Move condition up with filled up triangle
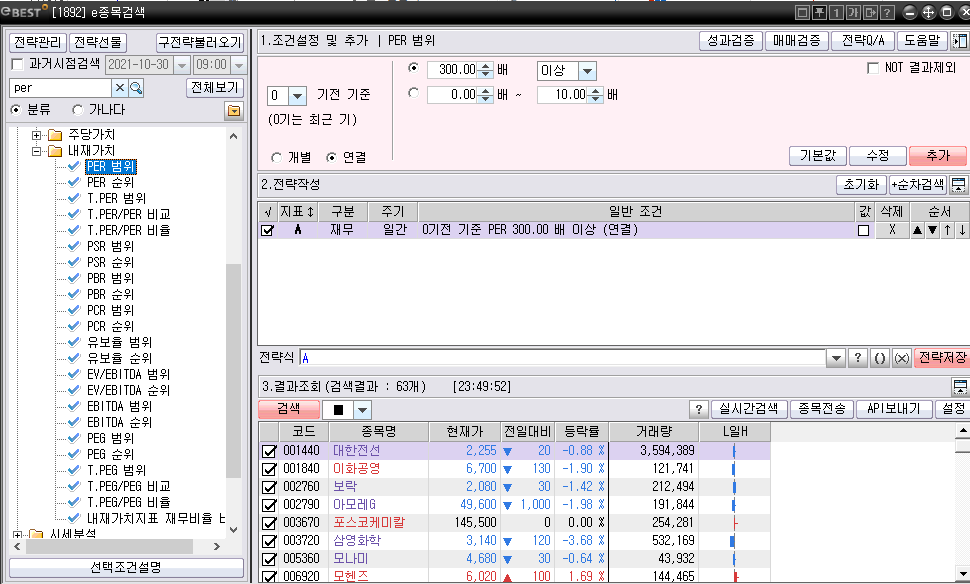The image size is (970, 584). coord(917,230)
